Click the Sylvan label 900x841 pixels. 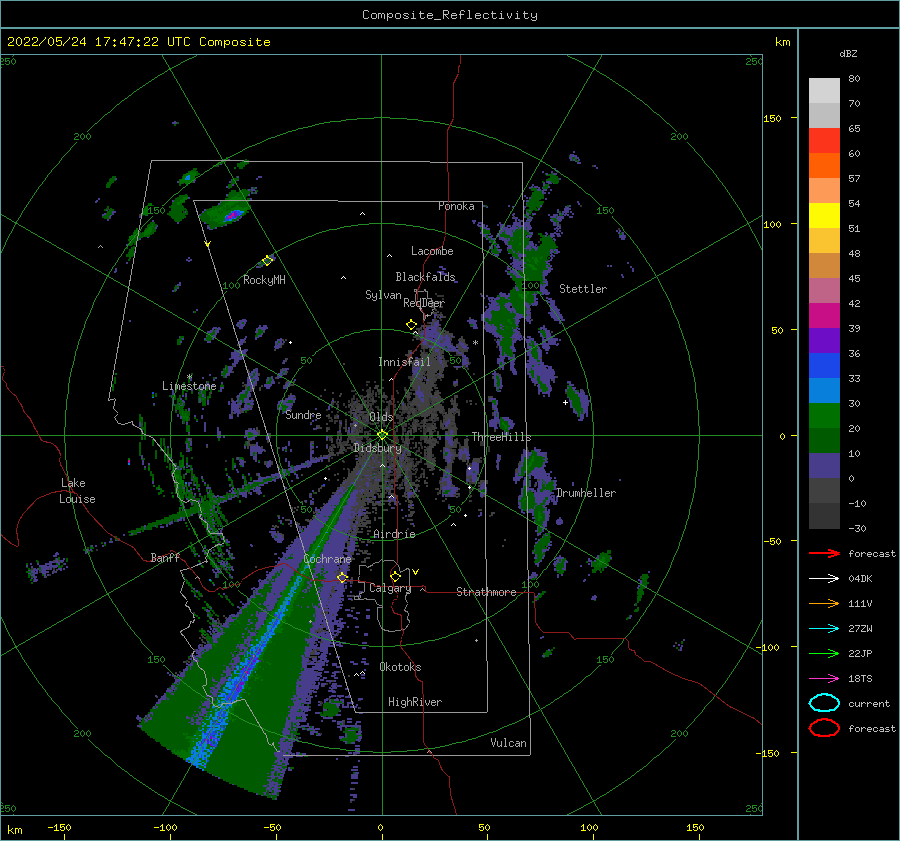[383, 295]
